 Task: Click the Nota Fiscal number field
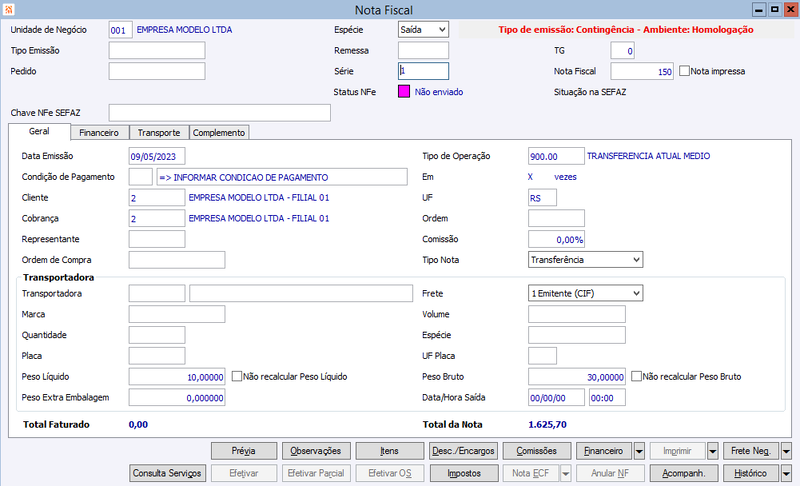pos(642,71)
